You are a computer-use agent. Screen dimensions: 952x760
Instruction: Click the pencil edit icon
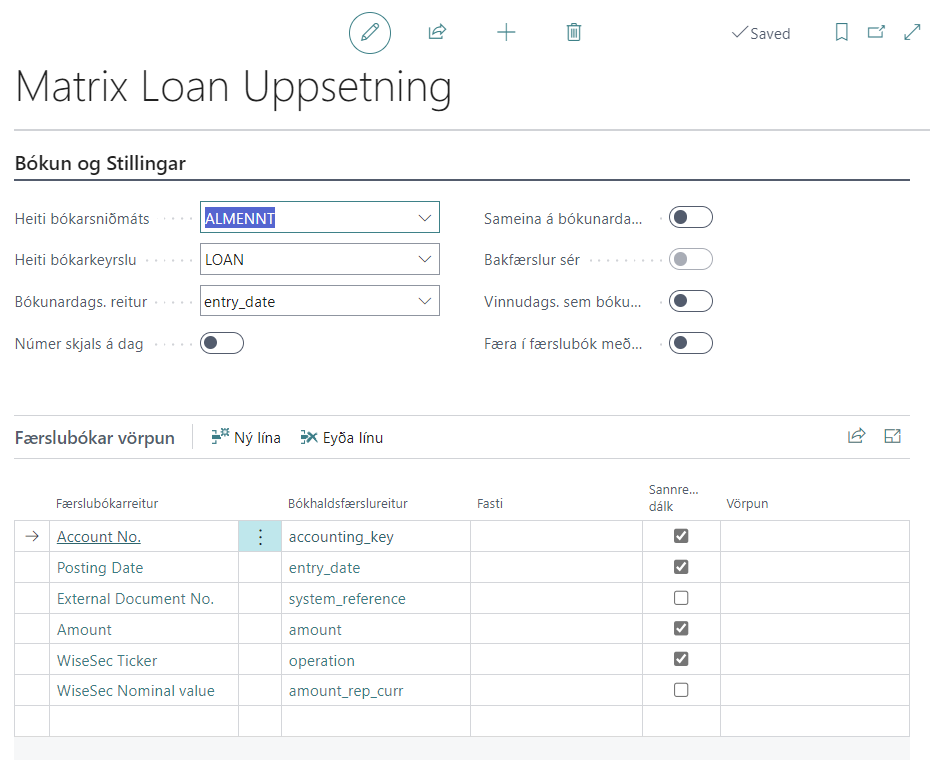tap(369, 33)
